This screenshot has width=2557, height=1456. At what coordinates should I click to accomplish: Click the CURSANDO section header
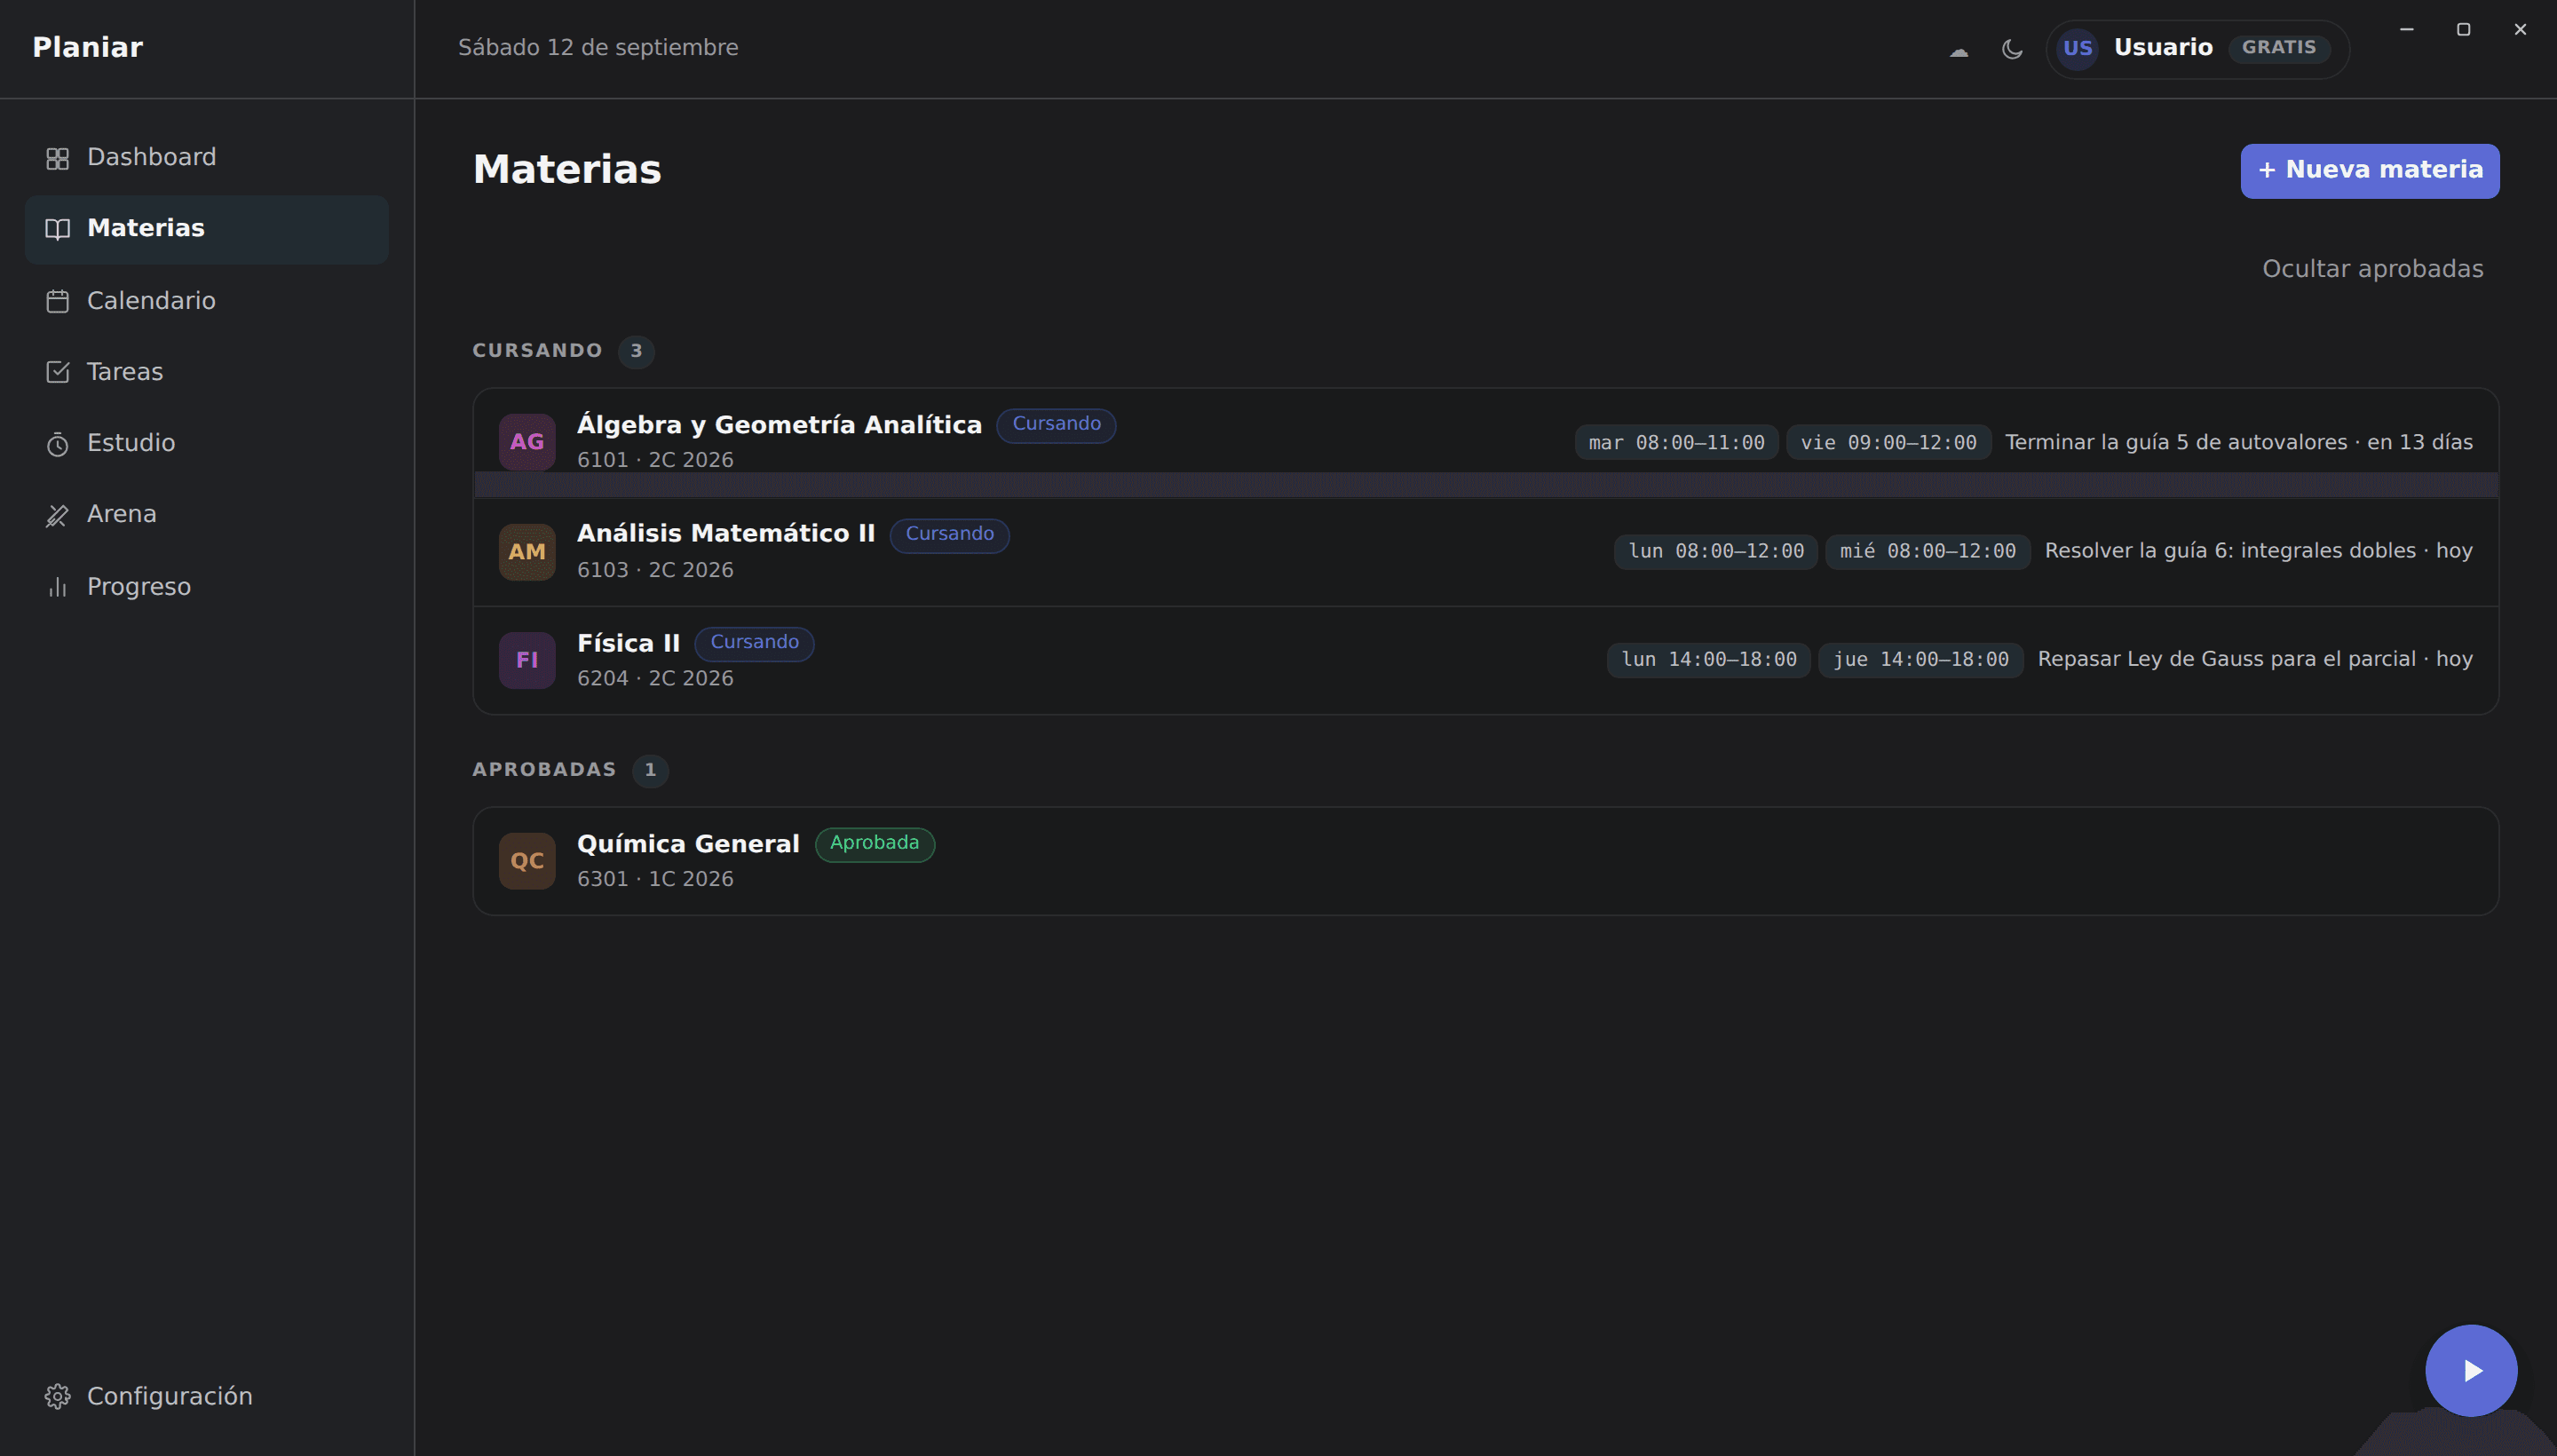pyautogui.click(x=538, y=351)
